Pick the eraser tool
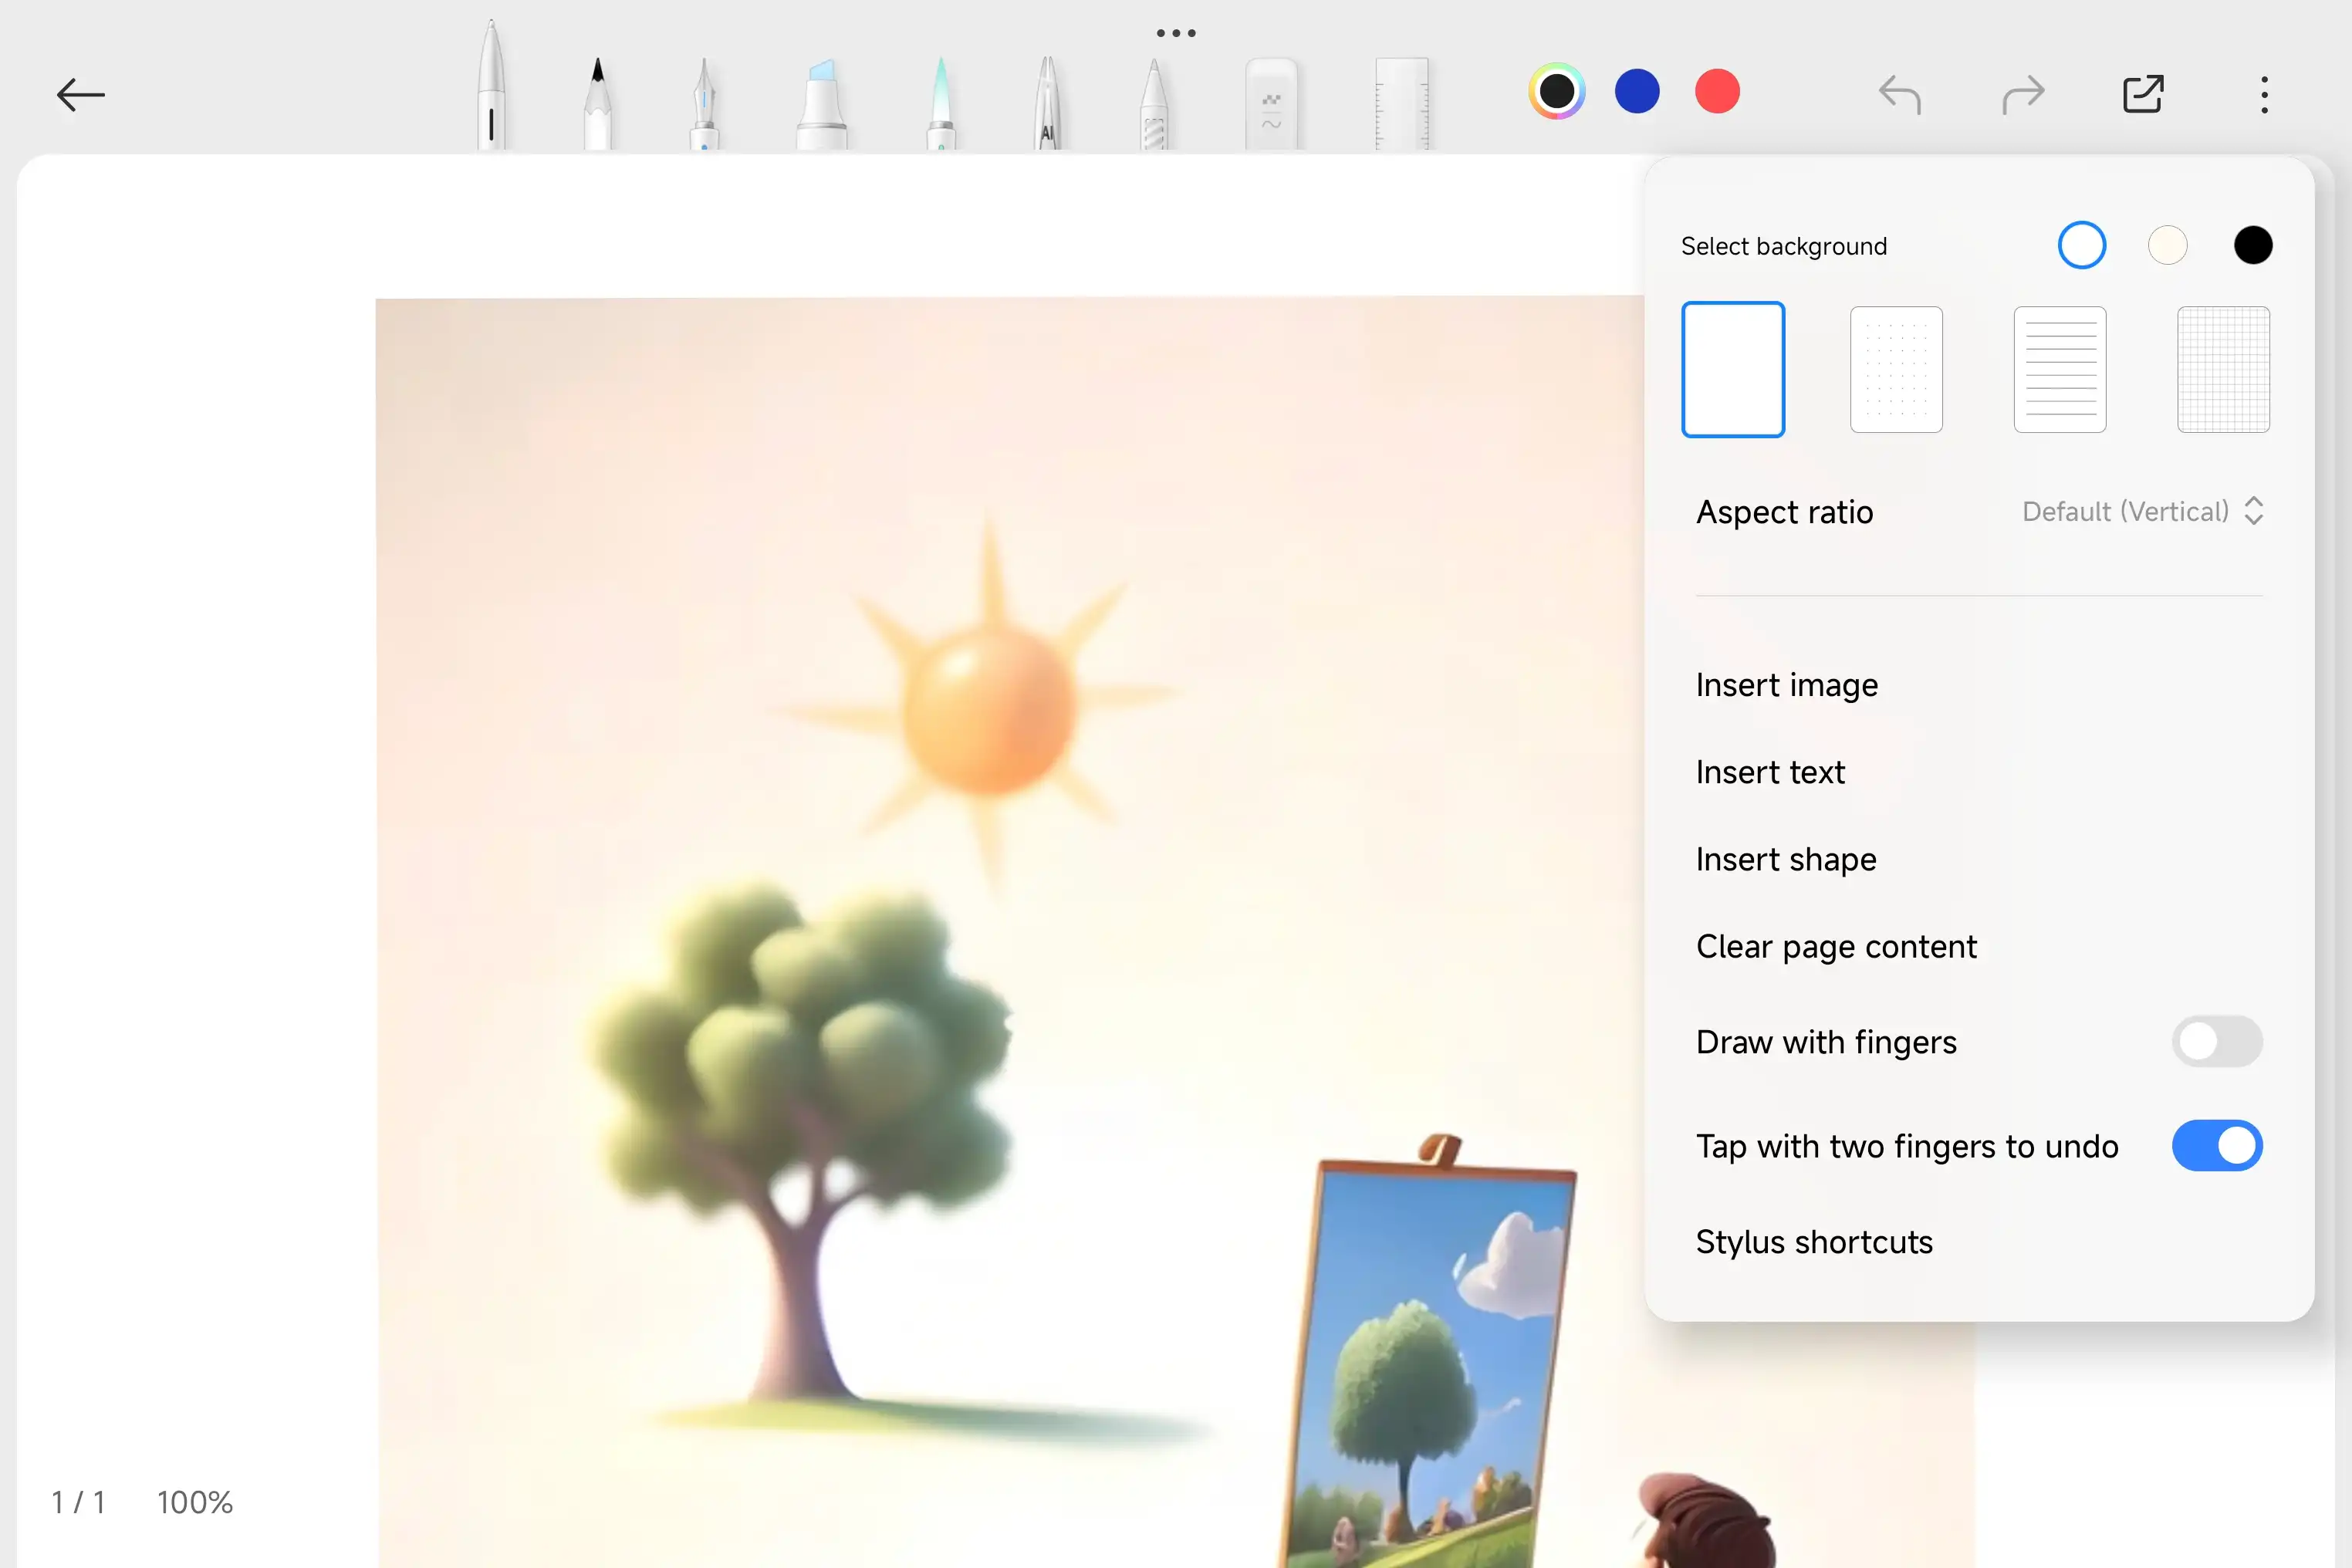This screenshot has height=1568, width=2352. tap(1271, 104)
